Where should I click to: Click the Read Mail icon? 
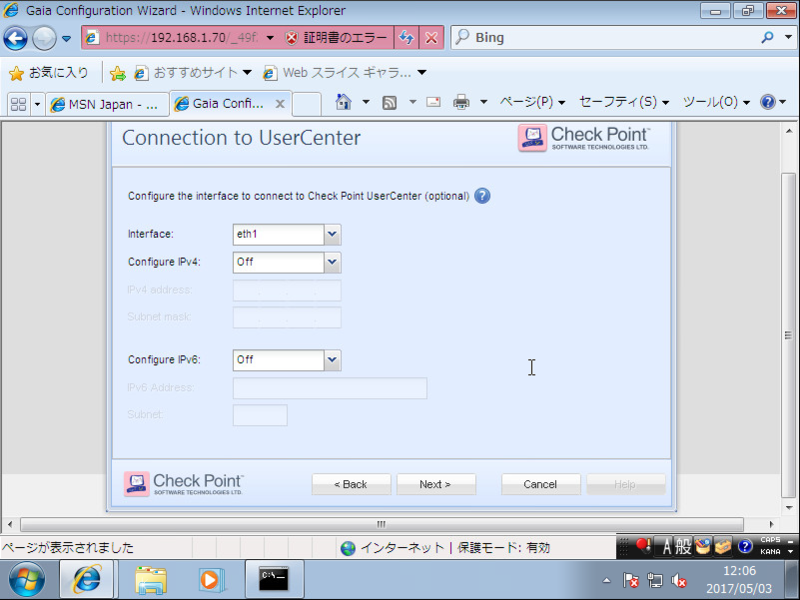click(x=433, y=102)
